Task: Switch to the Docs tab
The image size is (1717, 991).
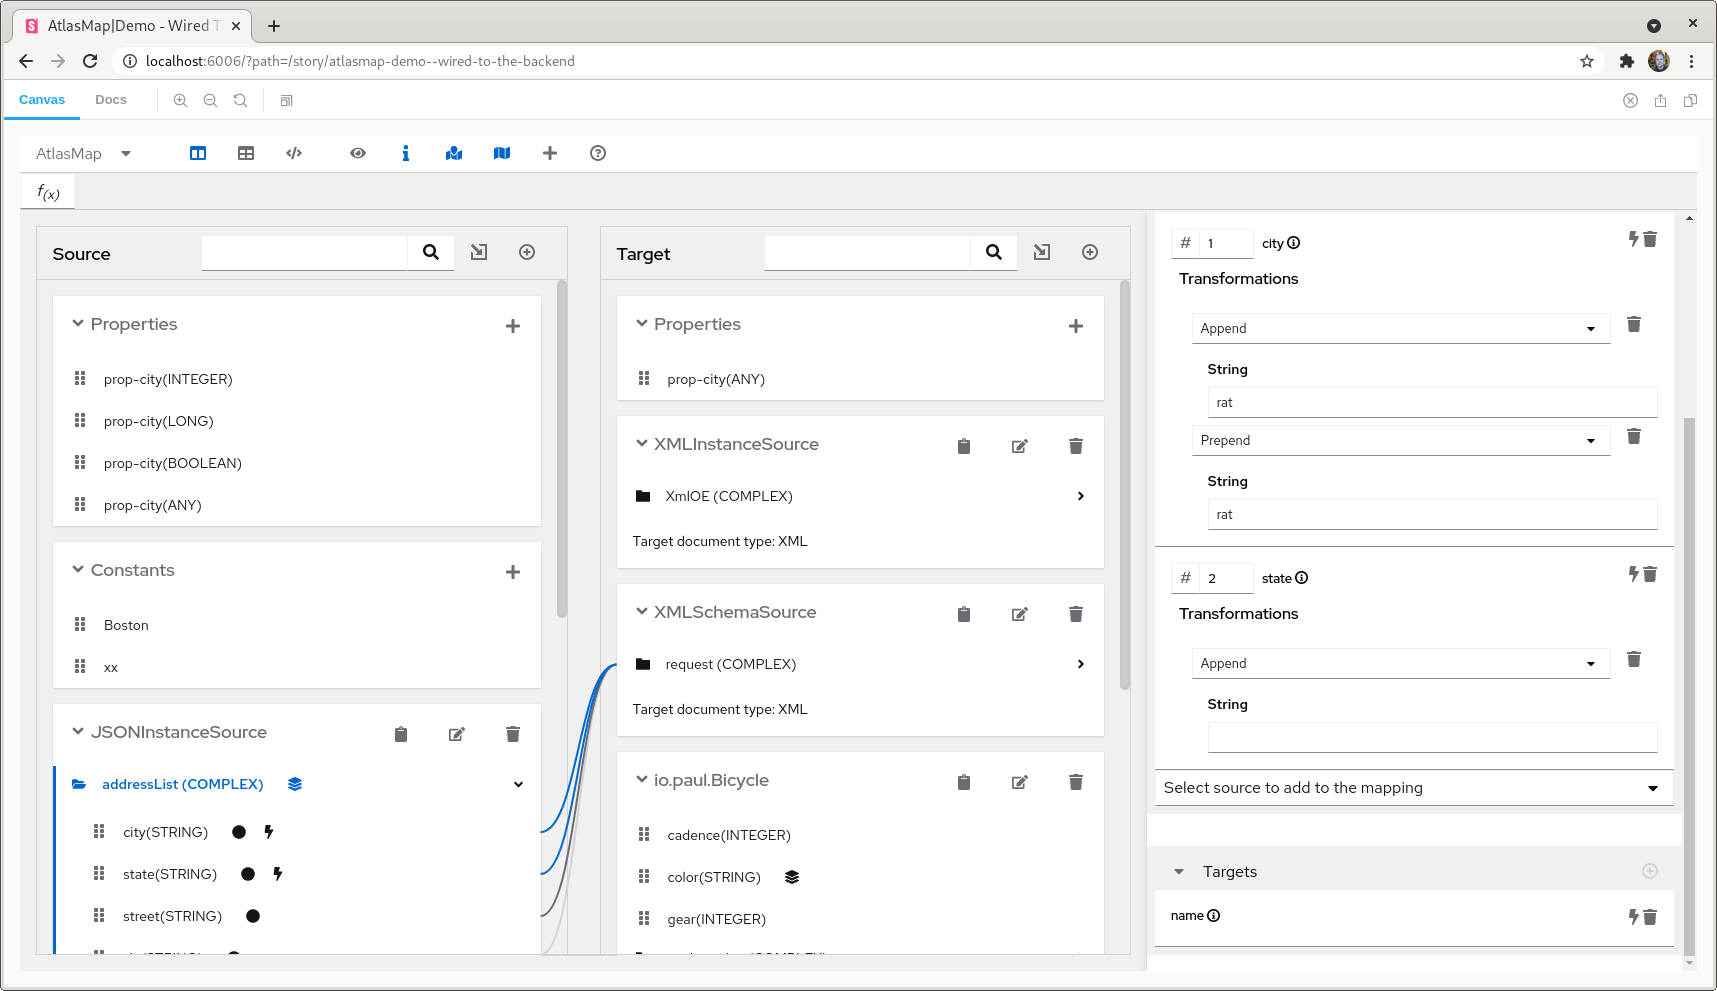Action: coord(110,99)
